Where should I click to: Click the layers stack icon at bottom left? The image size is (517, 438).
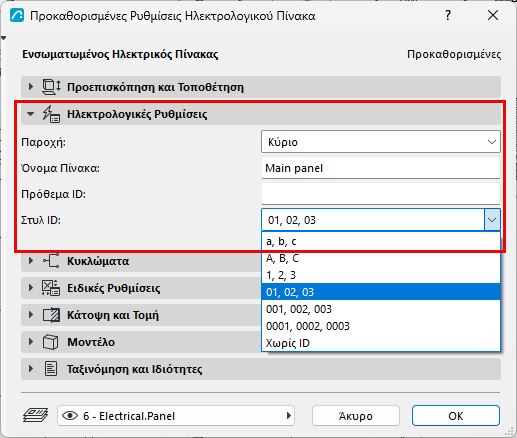tap(35, 416)
